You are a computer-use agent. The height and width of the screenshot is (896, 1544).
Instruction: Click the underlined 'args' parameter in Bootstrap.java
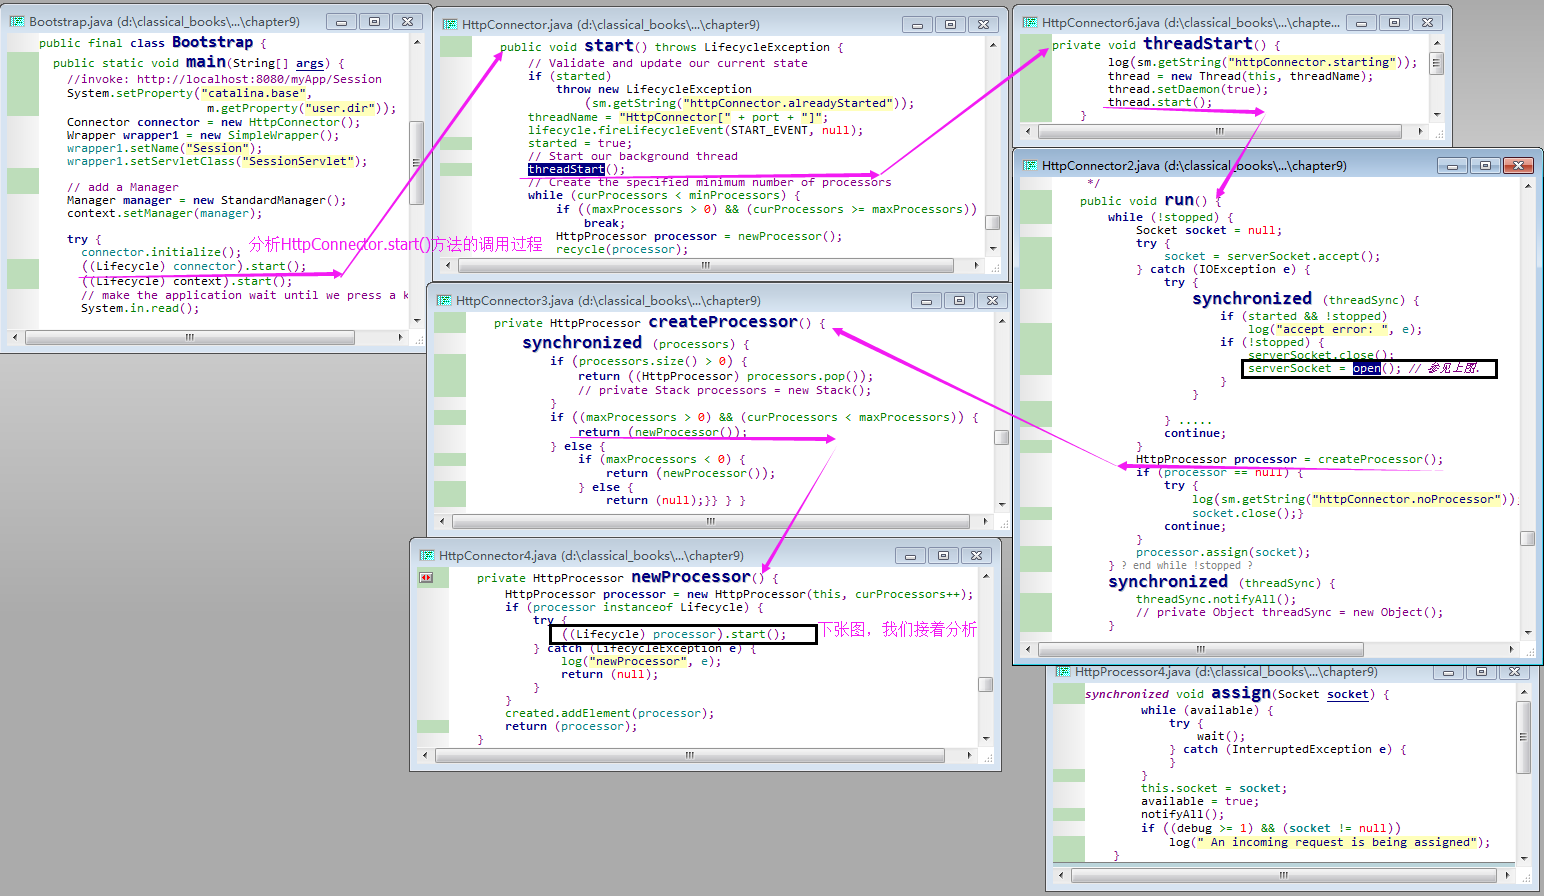[310, 63]
